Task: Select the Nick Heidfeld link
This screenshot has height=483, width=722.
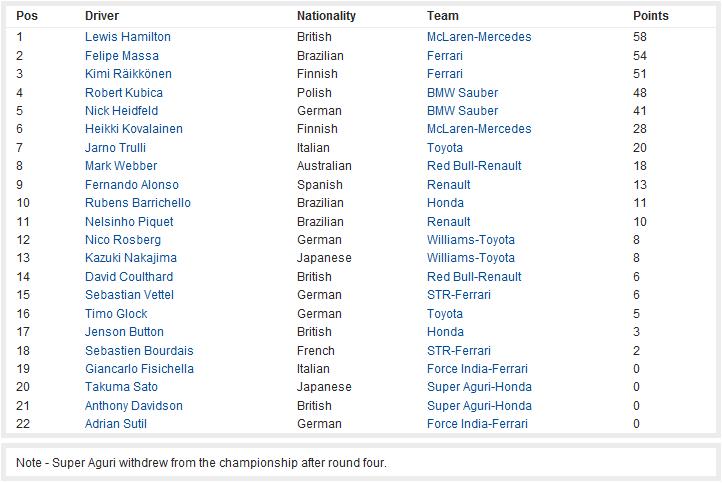Action: tap(121, 111)
